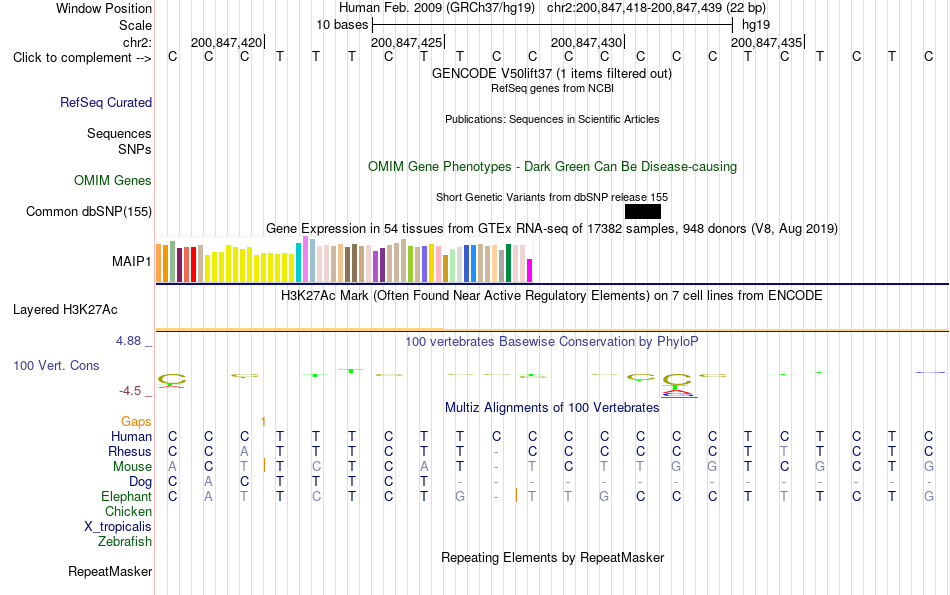Select the X_tropicalis alignment row label
950x595 pixels.
click(x=118, y=527)
